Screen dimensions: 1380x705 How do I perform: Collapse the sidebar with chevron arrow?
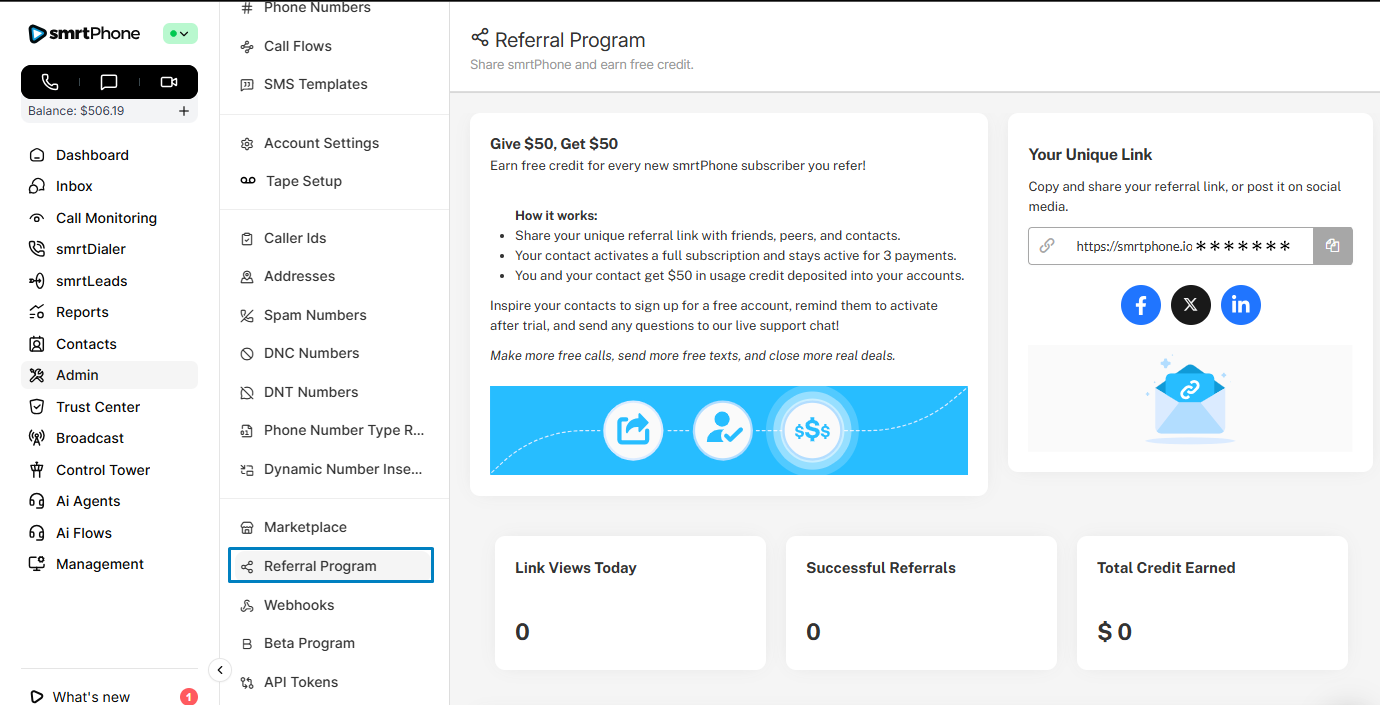[220, 670]
